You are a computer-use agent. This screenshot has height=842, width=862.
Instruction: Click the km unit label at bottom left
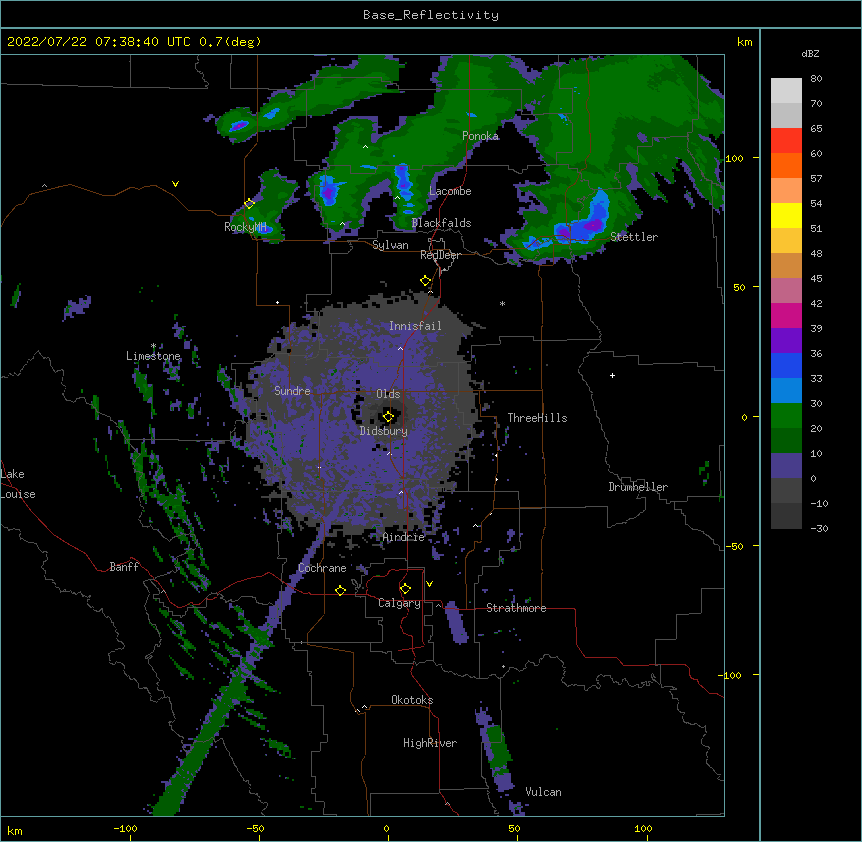tap(15, 831)
